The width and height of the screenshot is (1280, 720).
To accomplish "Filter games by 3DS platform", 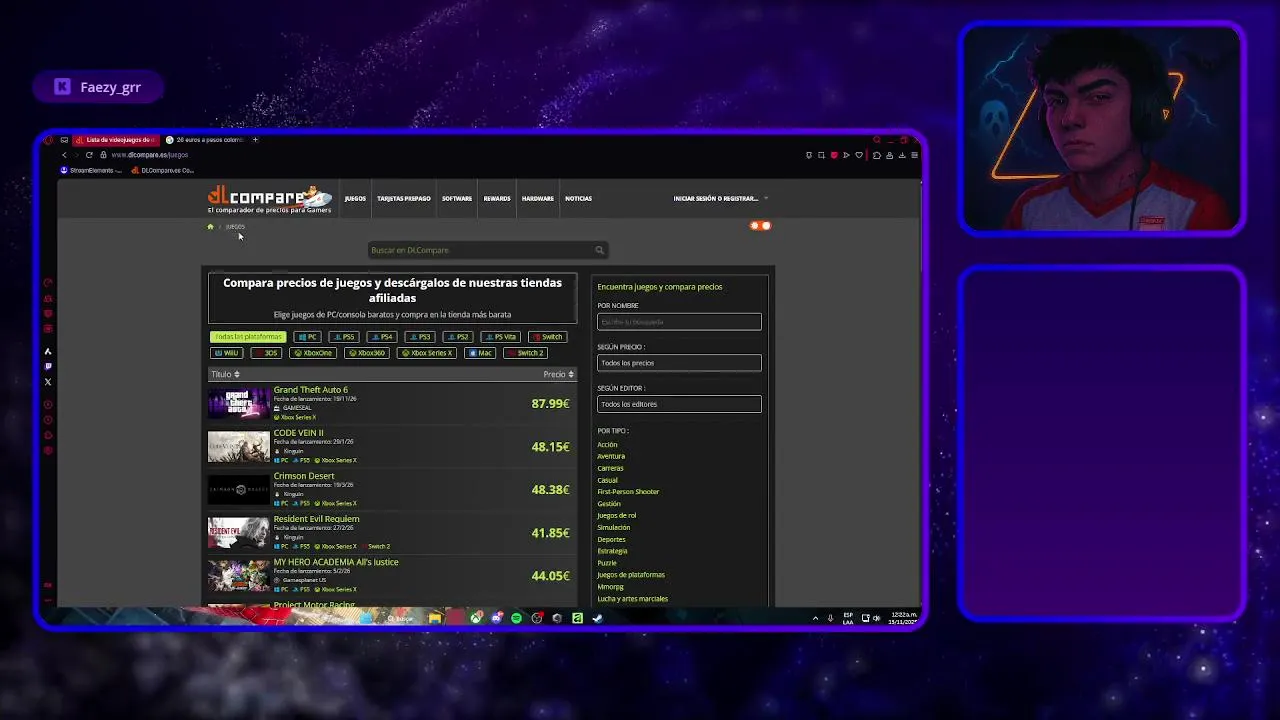I will (x=266, y=353).
